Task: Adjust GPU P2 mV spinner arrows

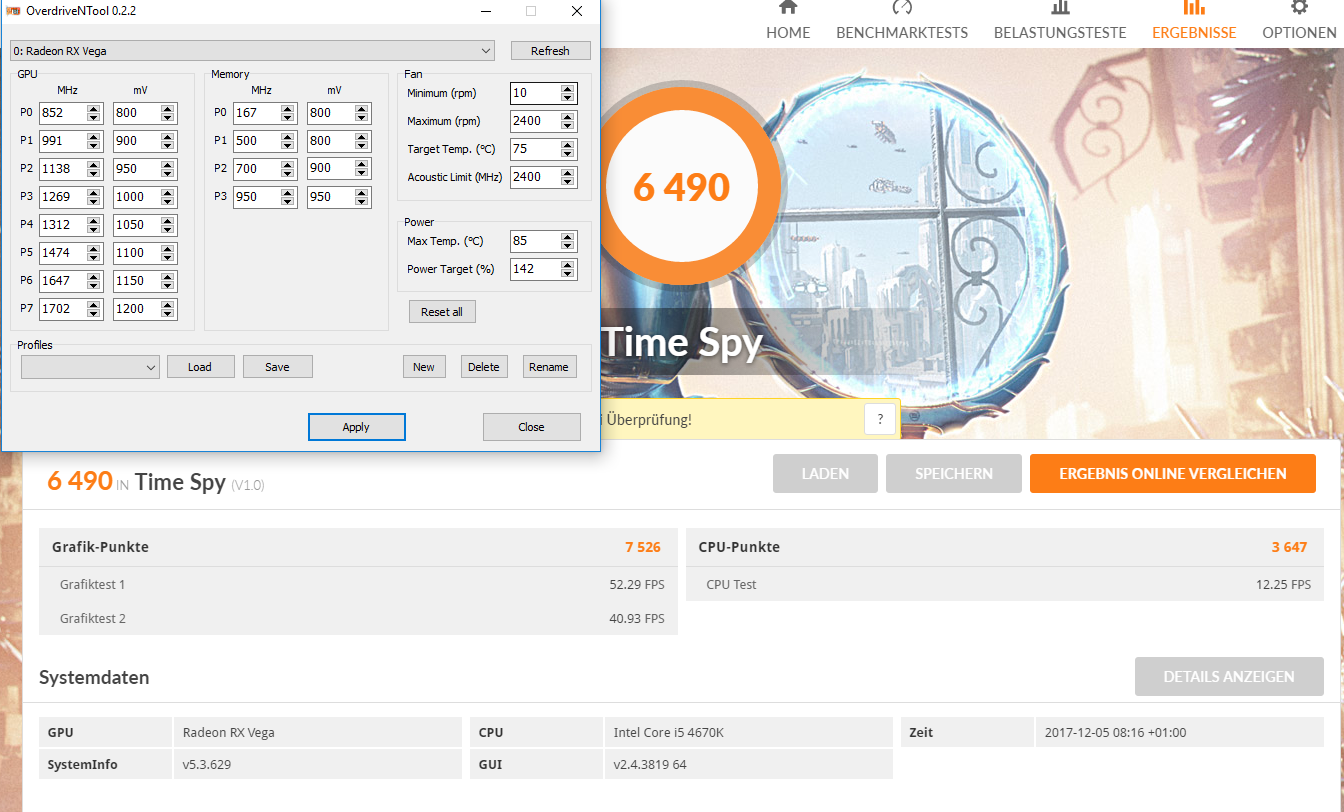Action: pos(168,169)
